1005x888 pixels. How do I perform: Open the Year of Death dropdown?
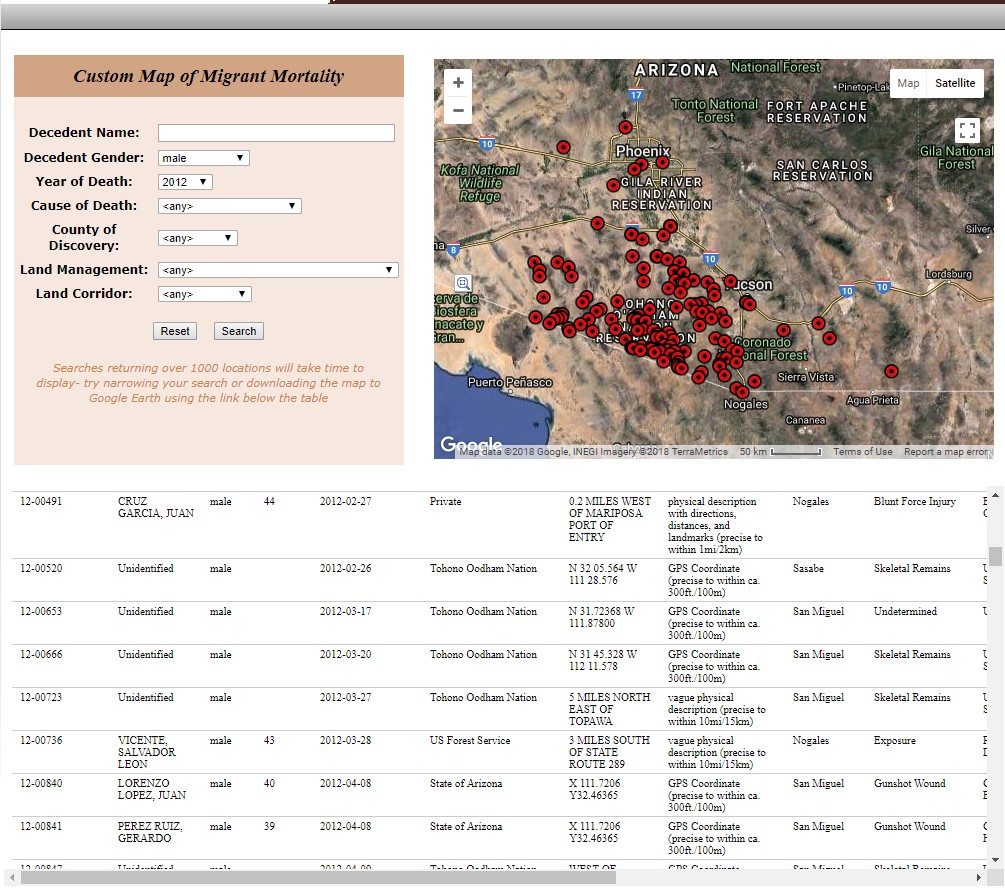coord(185,182)
